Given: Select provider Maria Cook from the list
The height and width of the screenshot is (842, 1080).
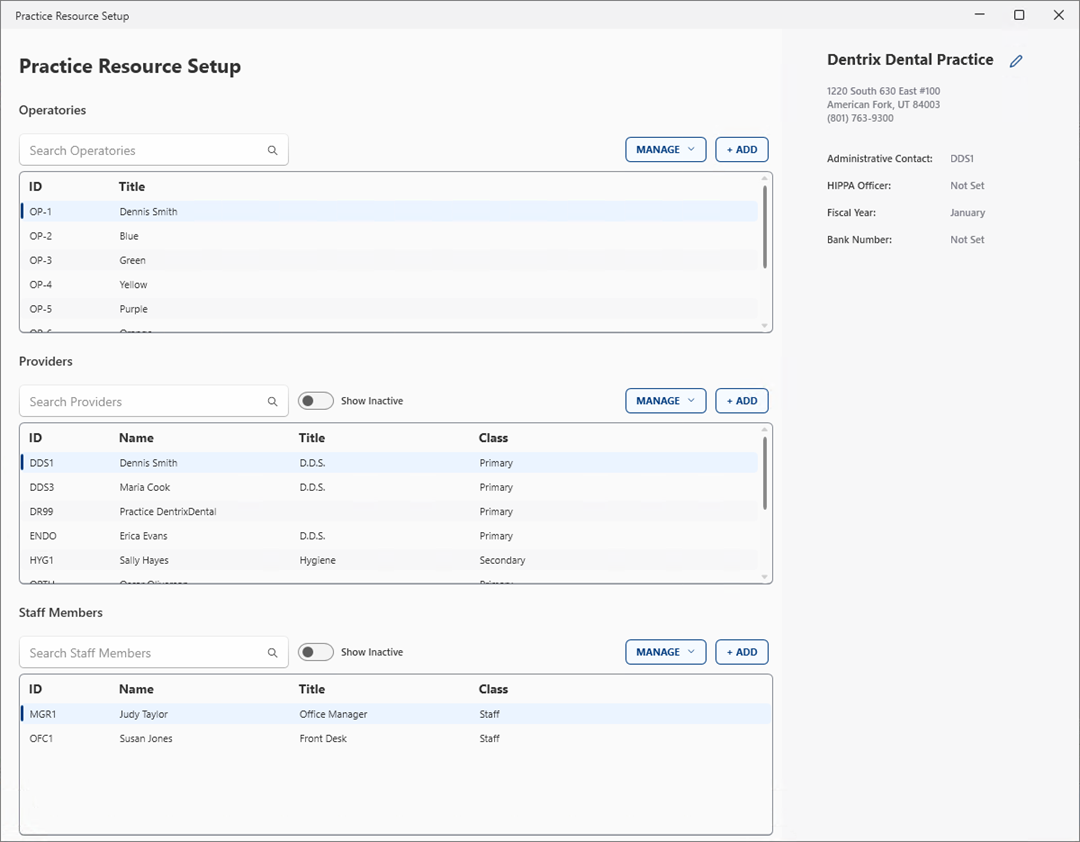Looking at the screenshot, I should (147, 487).
